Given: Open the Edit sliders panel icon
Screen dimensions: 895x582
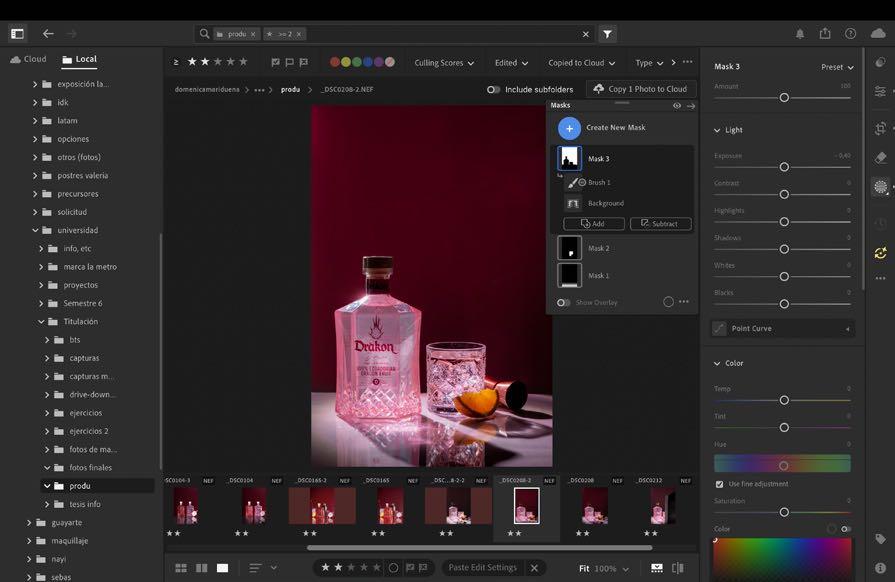Looking at the screenshot, I should point(880,91).
